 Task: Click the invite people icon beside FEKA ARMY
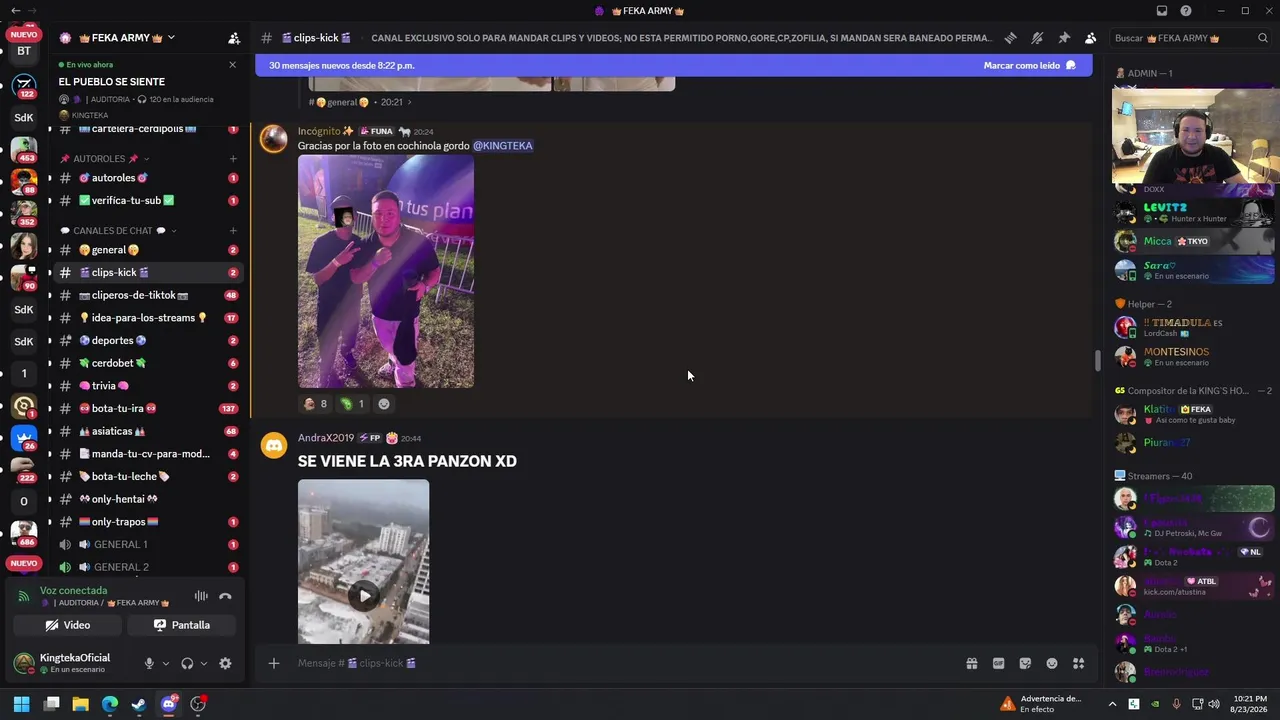click(234, 38)
